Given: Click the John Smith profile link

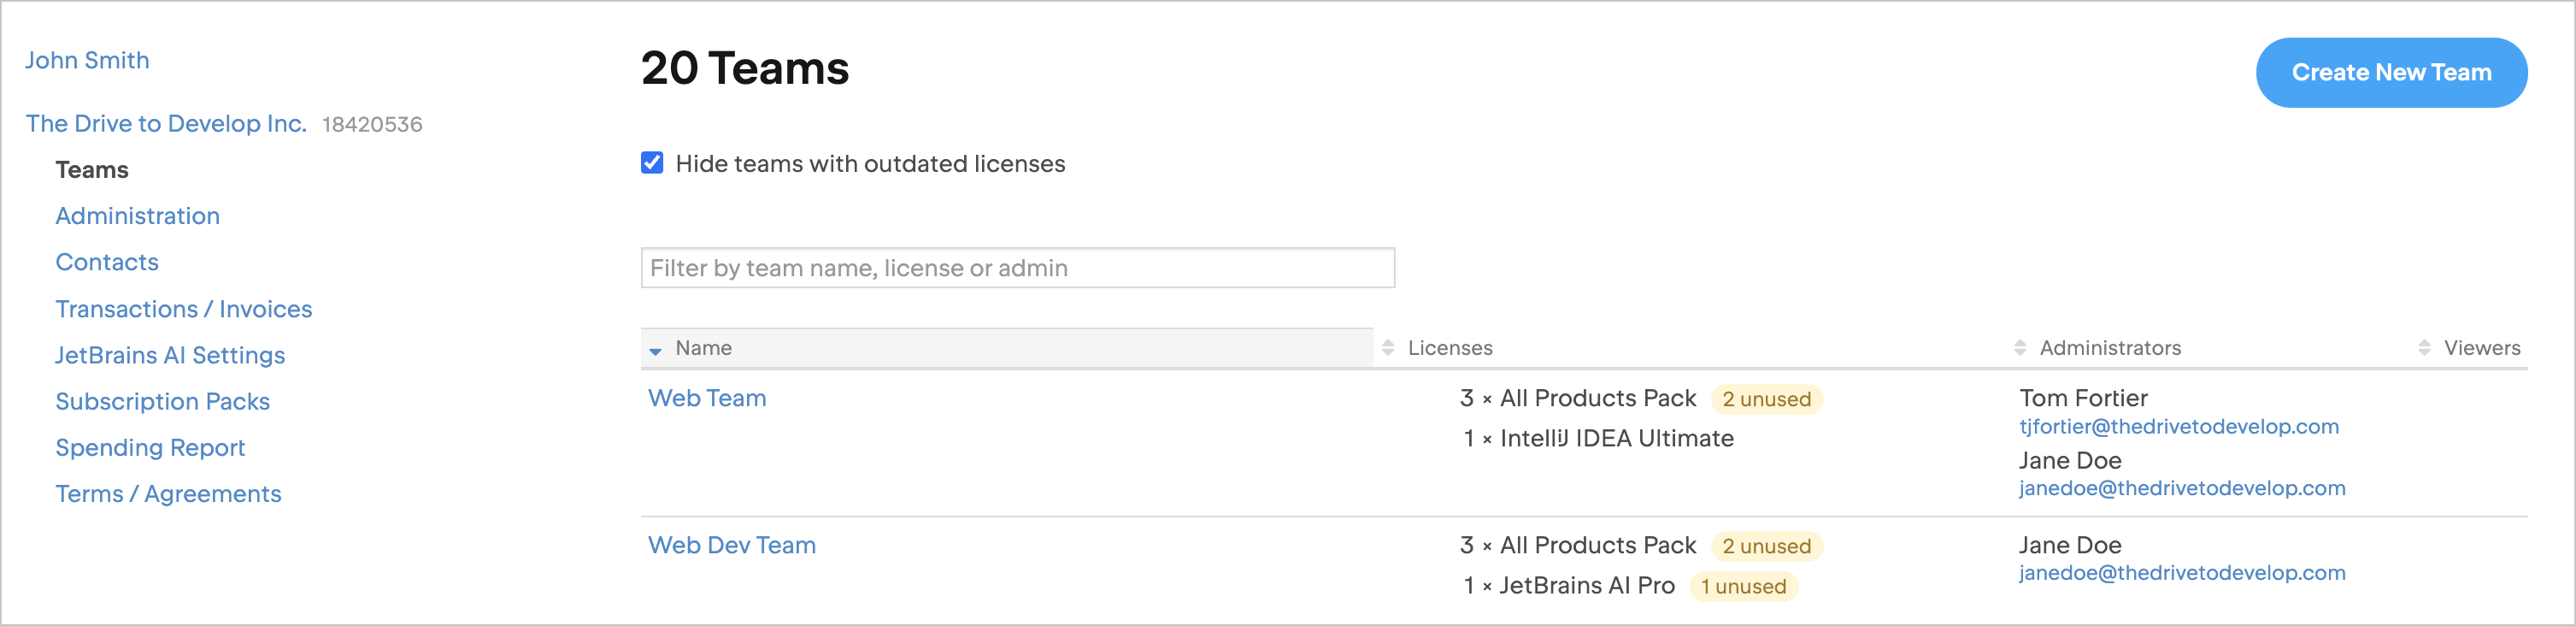Looking at the screenshot, I should (x=87, y=60).
